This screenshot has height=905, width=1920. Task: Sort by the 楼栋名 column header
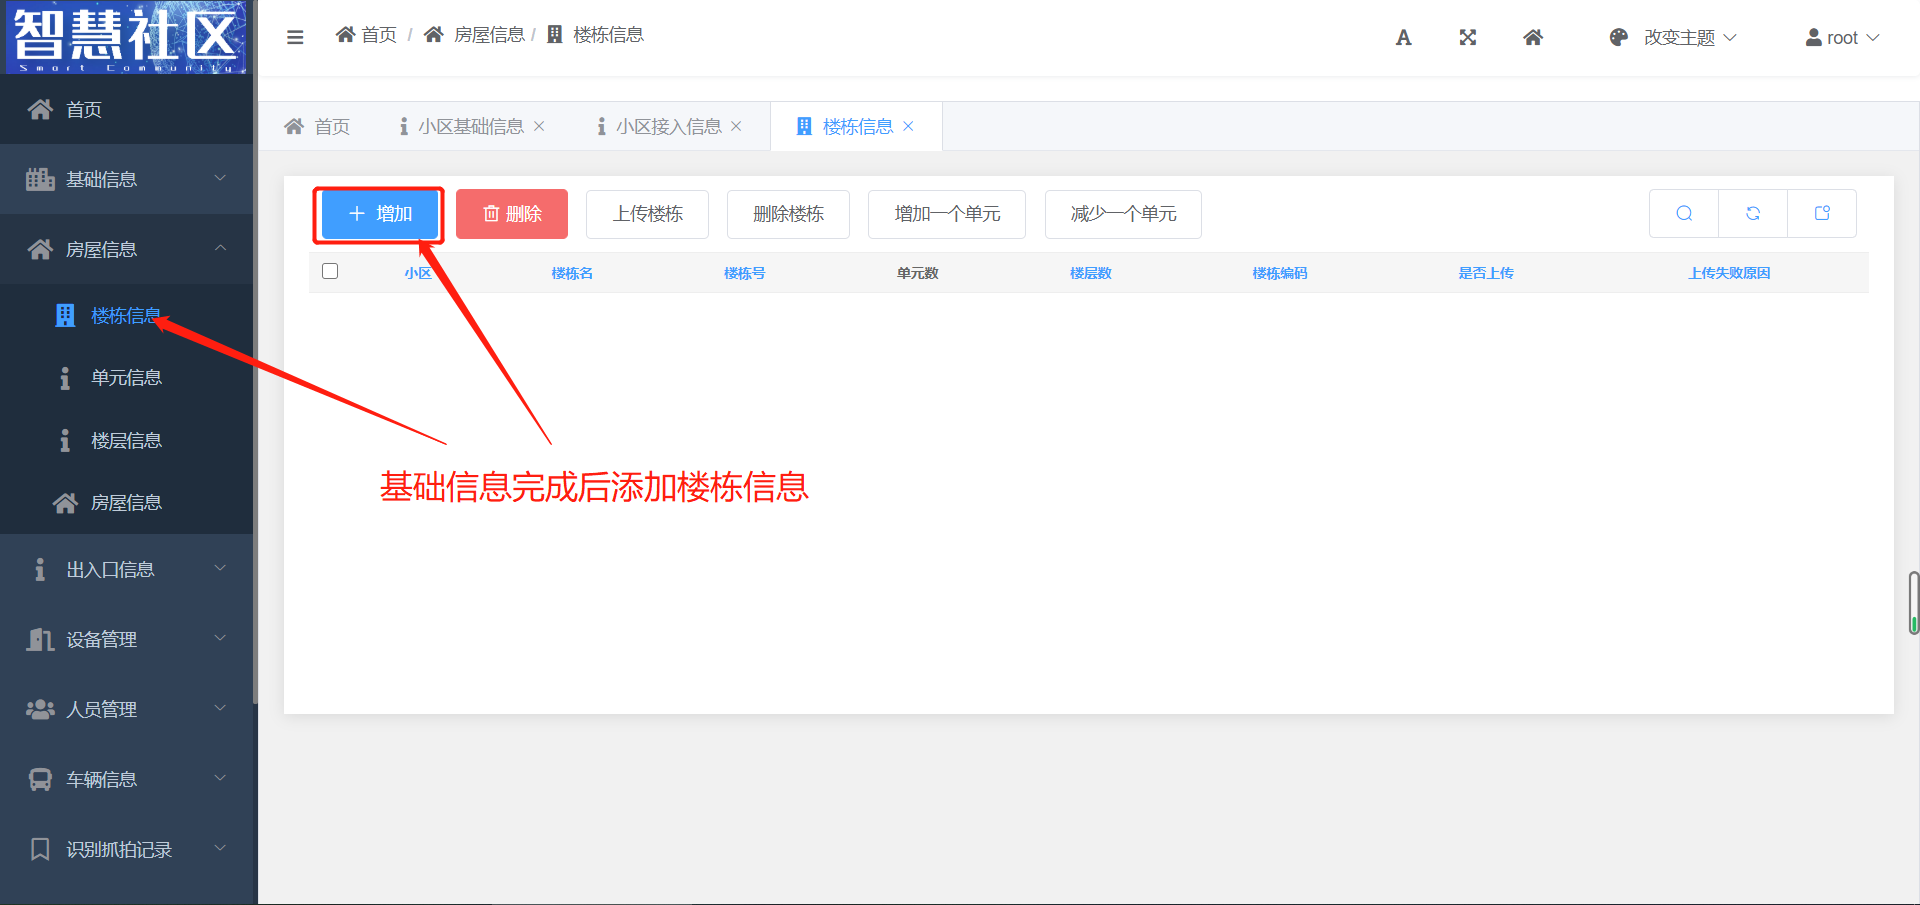click(572, 273)
